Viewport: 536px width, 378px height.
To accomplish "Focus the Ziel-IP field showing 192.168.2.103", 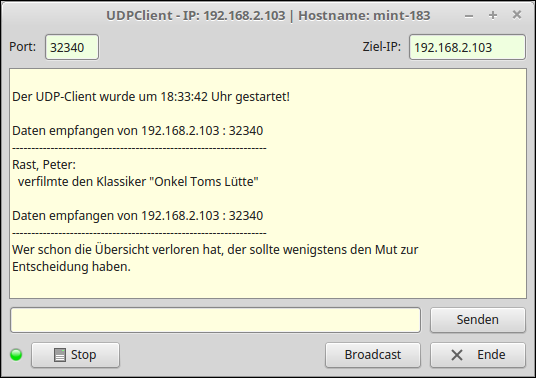I will click(x=467, y=47).
